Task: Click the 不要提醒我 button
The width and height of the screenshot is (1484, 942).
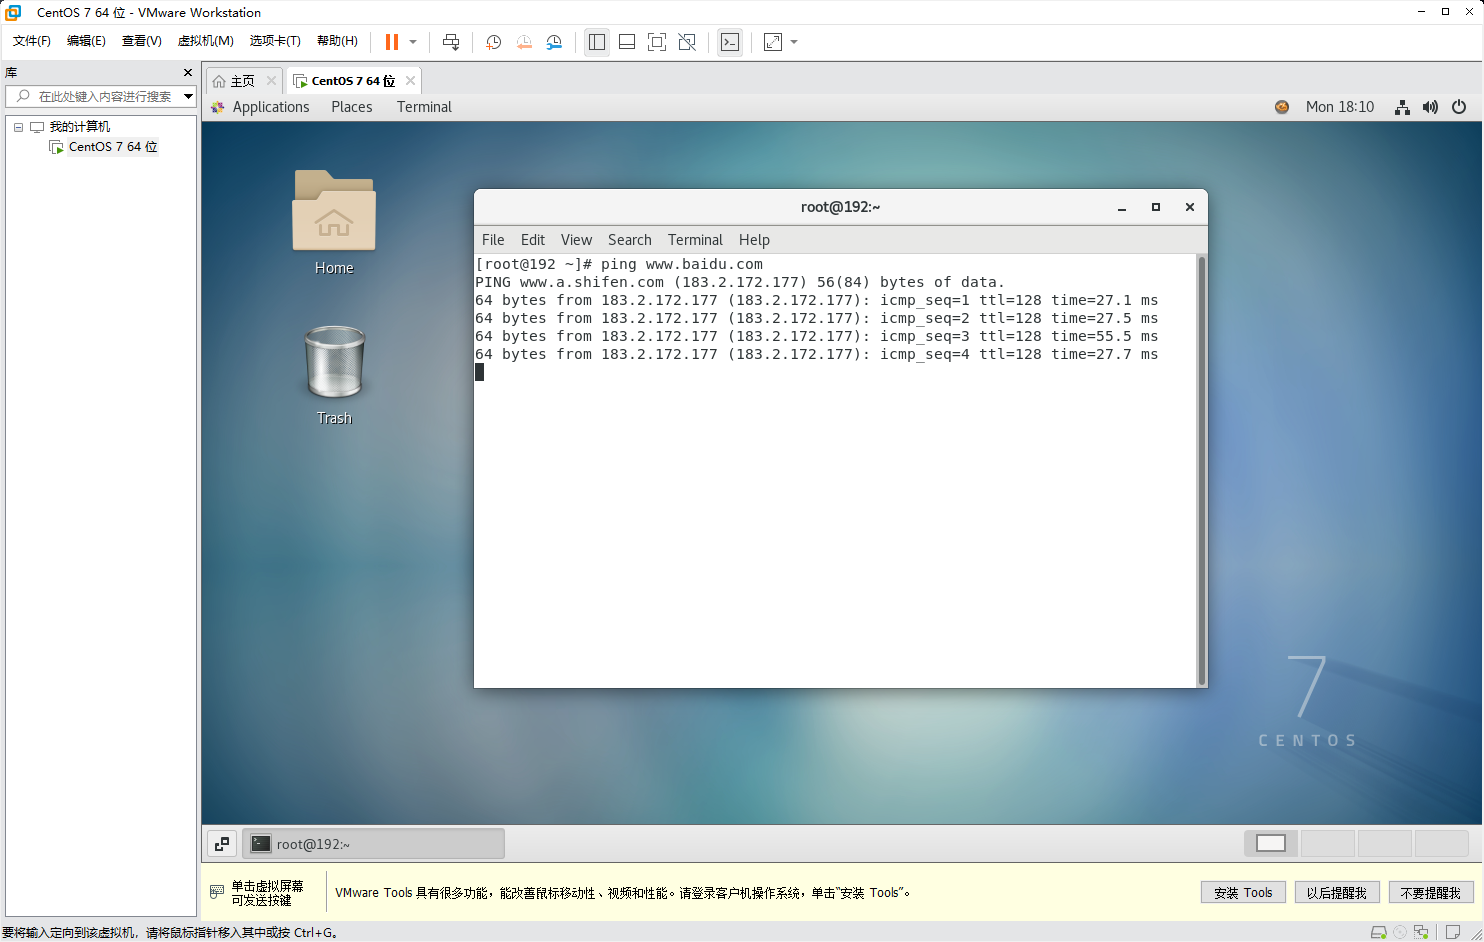Action: (x=1431, y=893)
